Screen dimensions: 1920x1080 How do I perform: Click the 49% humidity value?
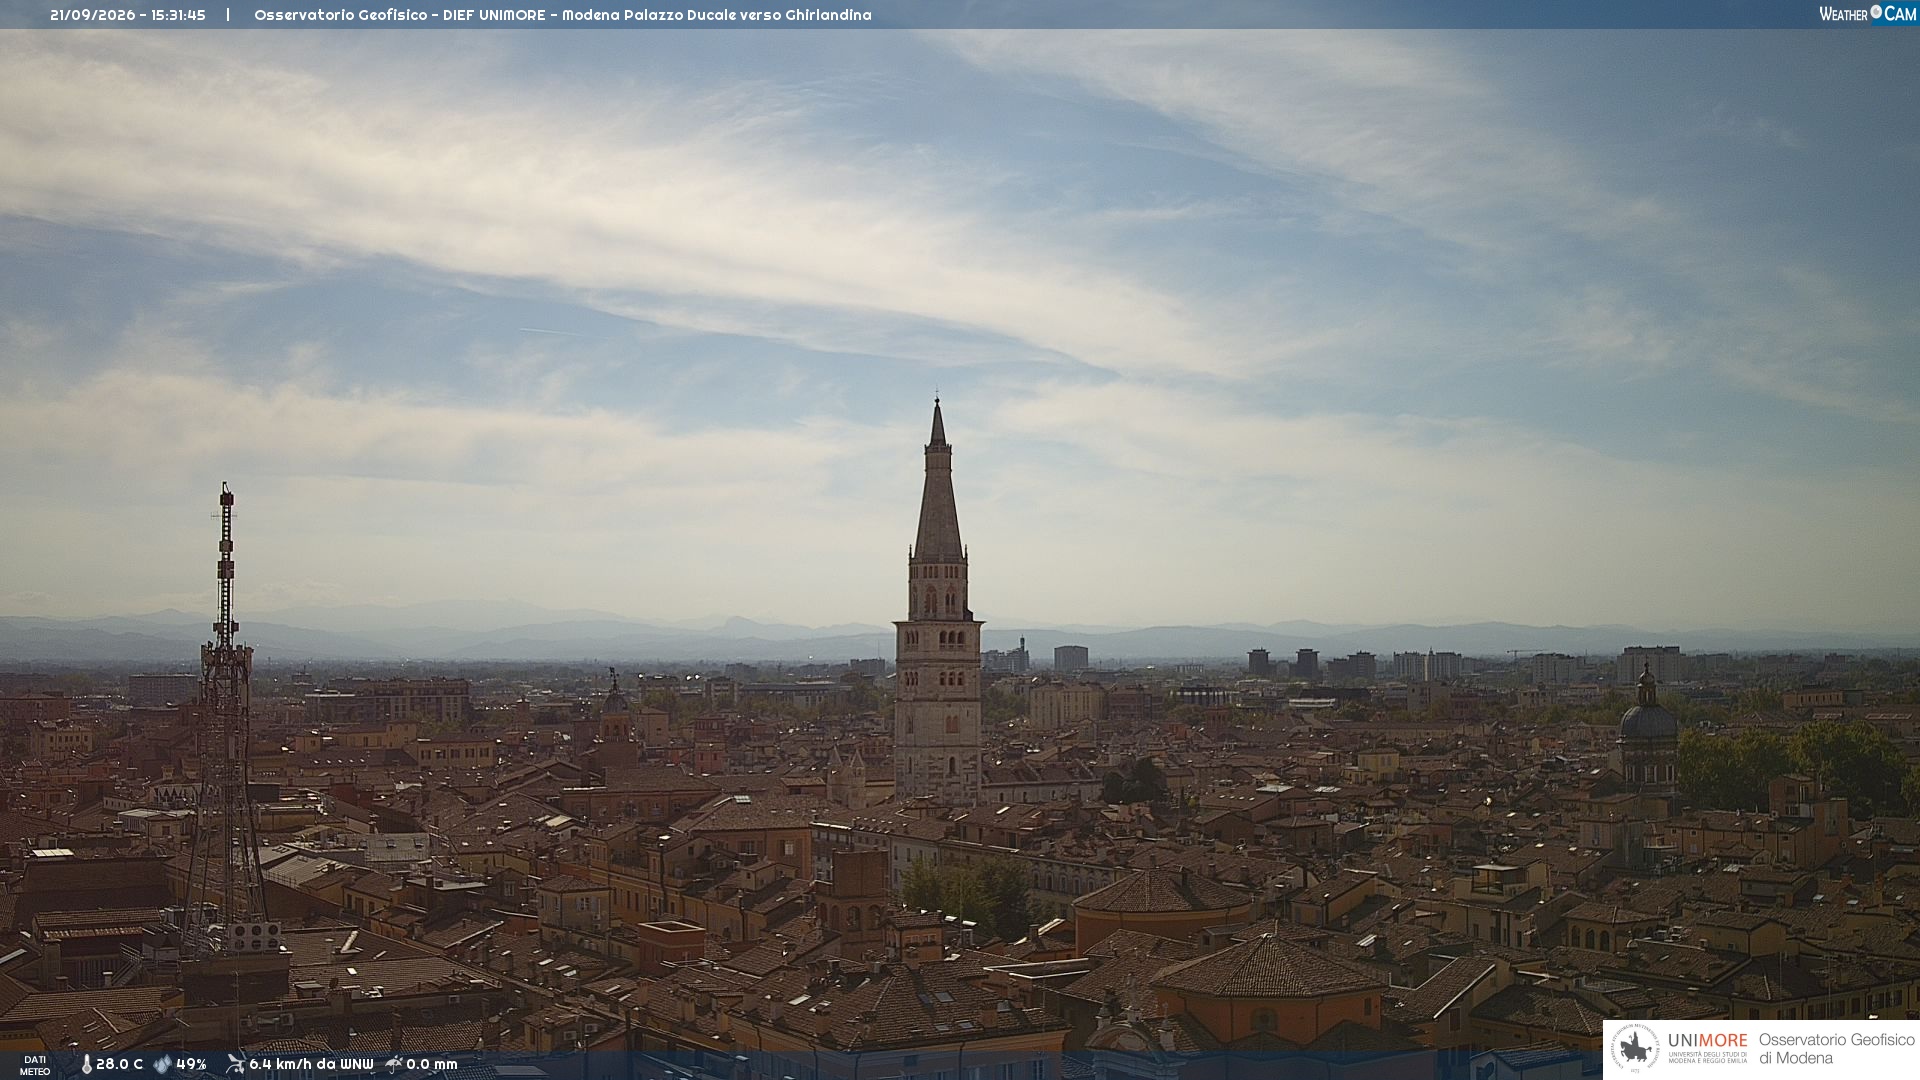[191, 1065]
